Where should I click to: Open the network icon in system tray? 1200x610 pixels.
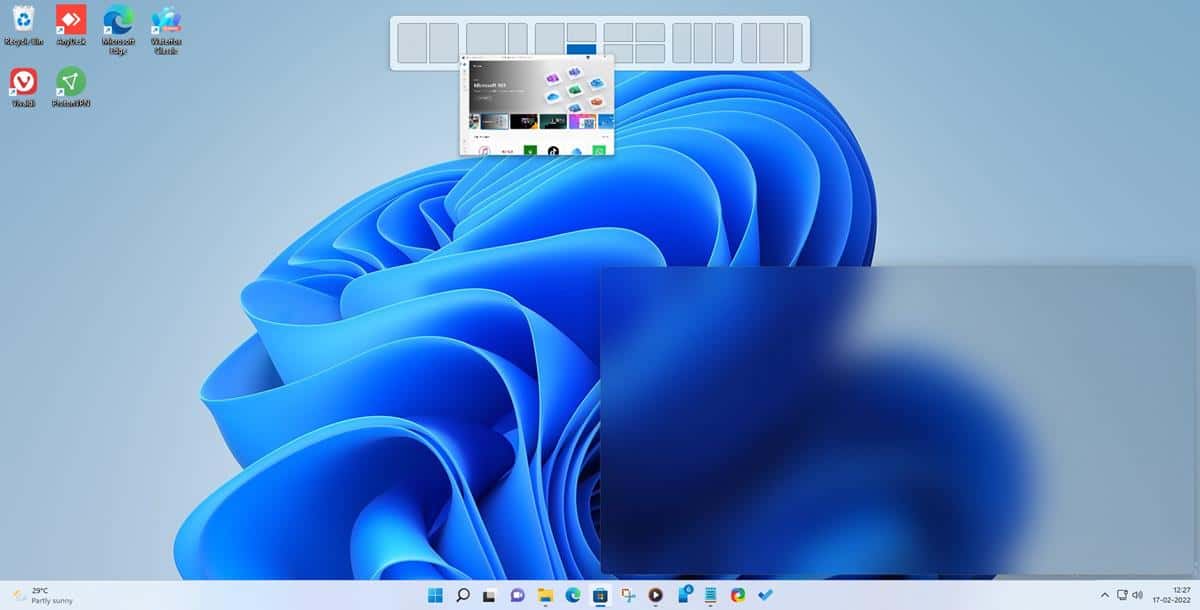pyautogui.click(x=1122, y=595)
